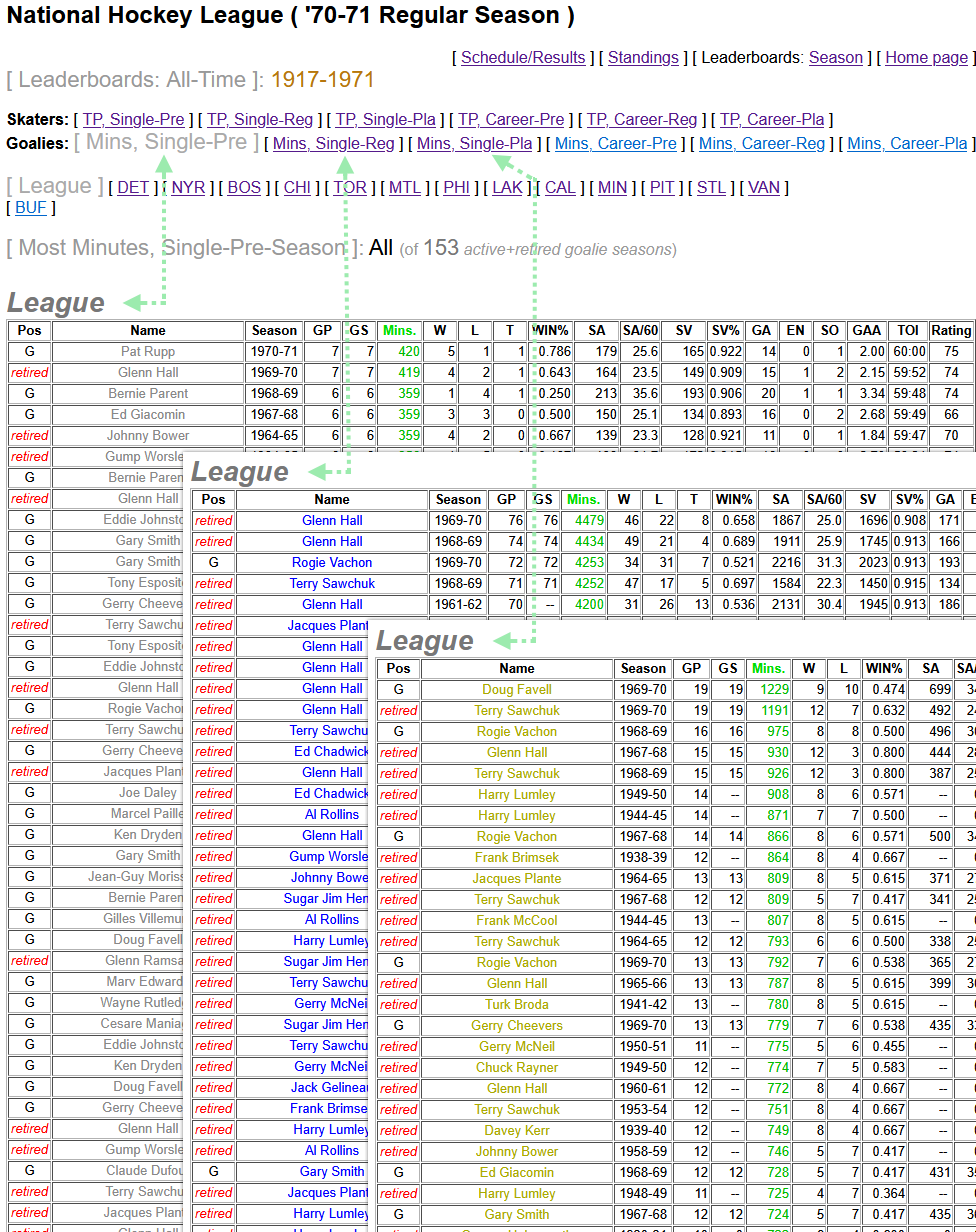Click the 'GAA' column header

coord(866,331)
